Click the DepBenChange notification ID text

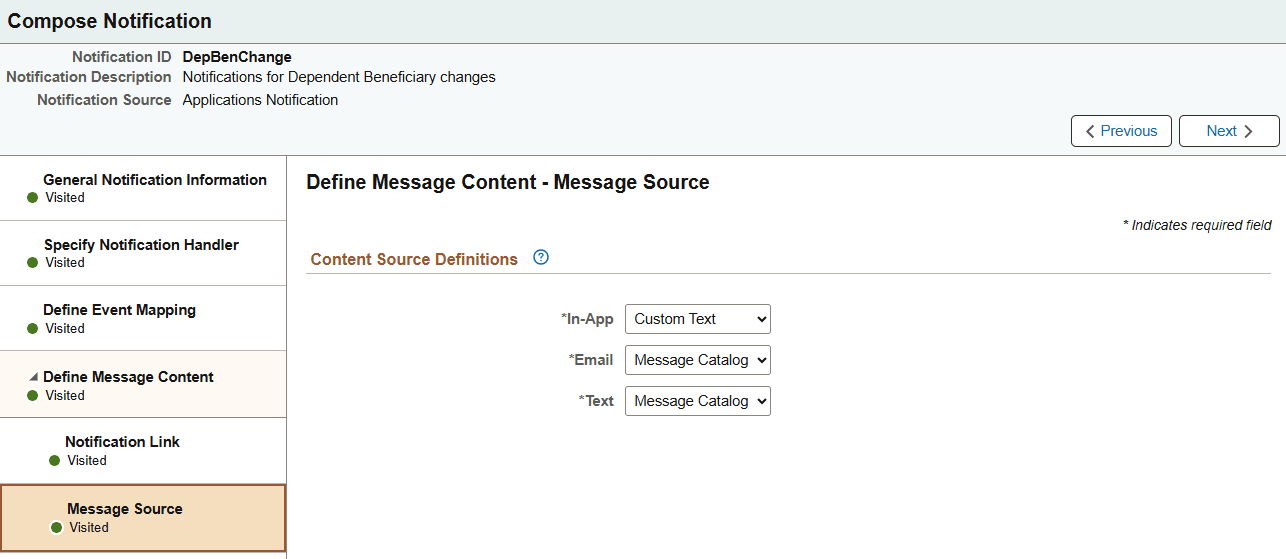click(237, 57)
